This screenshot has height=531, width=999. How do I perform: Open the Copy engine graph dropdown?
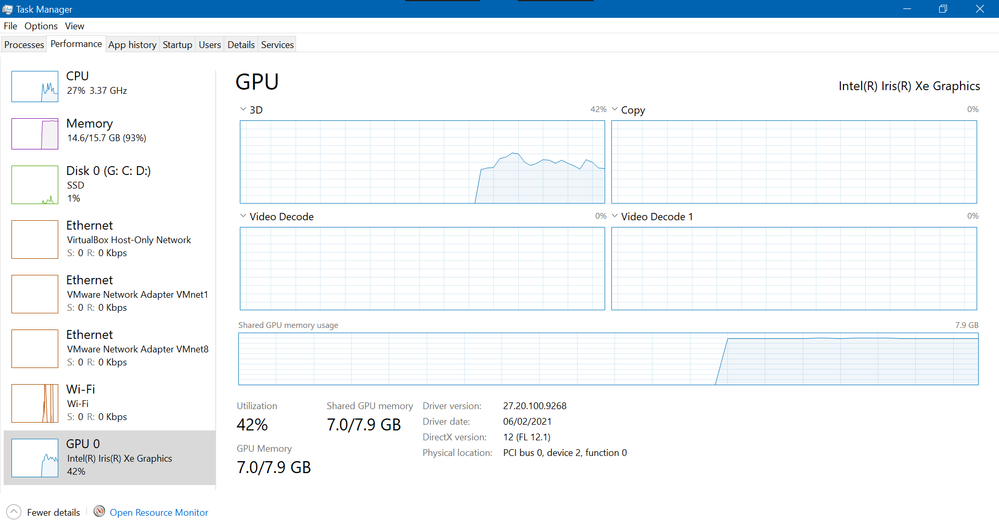[x=615, y=109]
